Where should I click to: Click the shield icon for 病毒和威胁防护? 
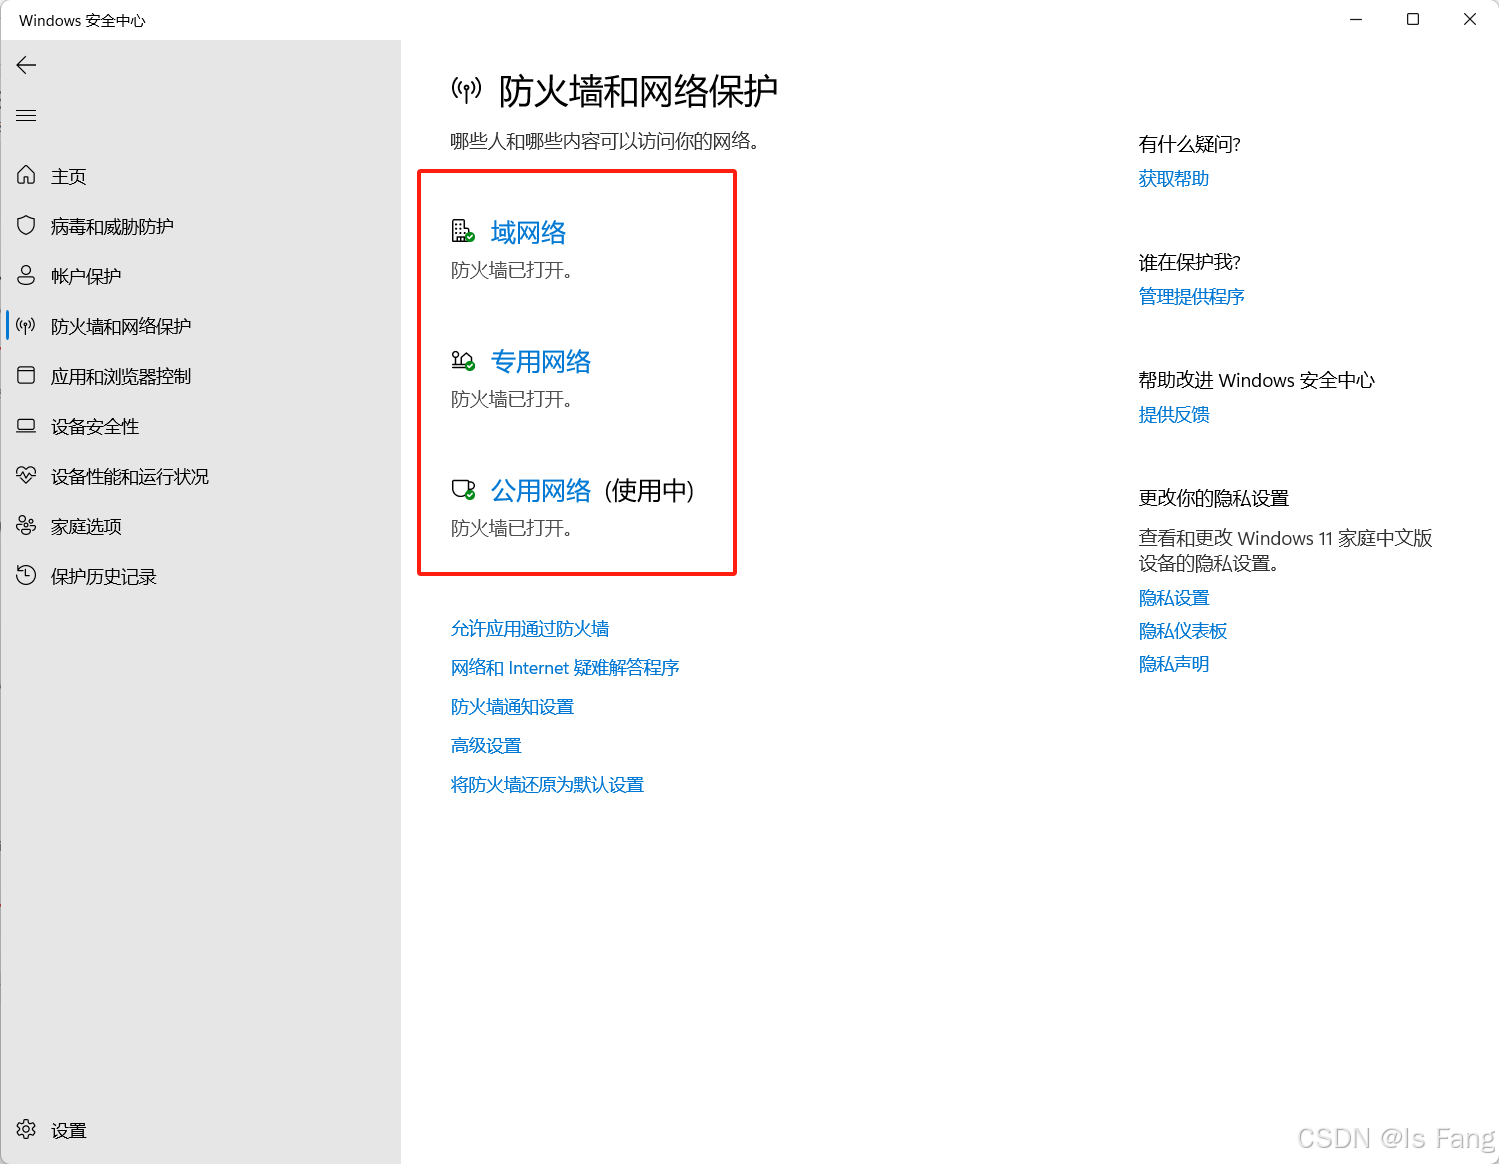[26, 225]
